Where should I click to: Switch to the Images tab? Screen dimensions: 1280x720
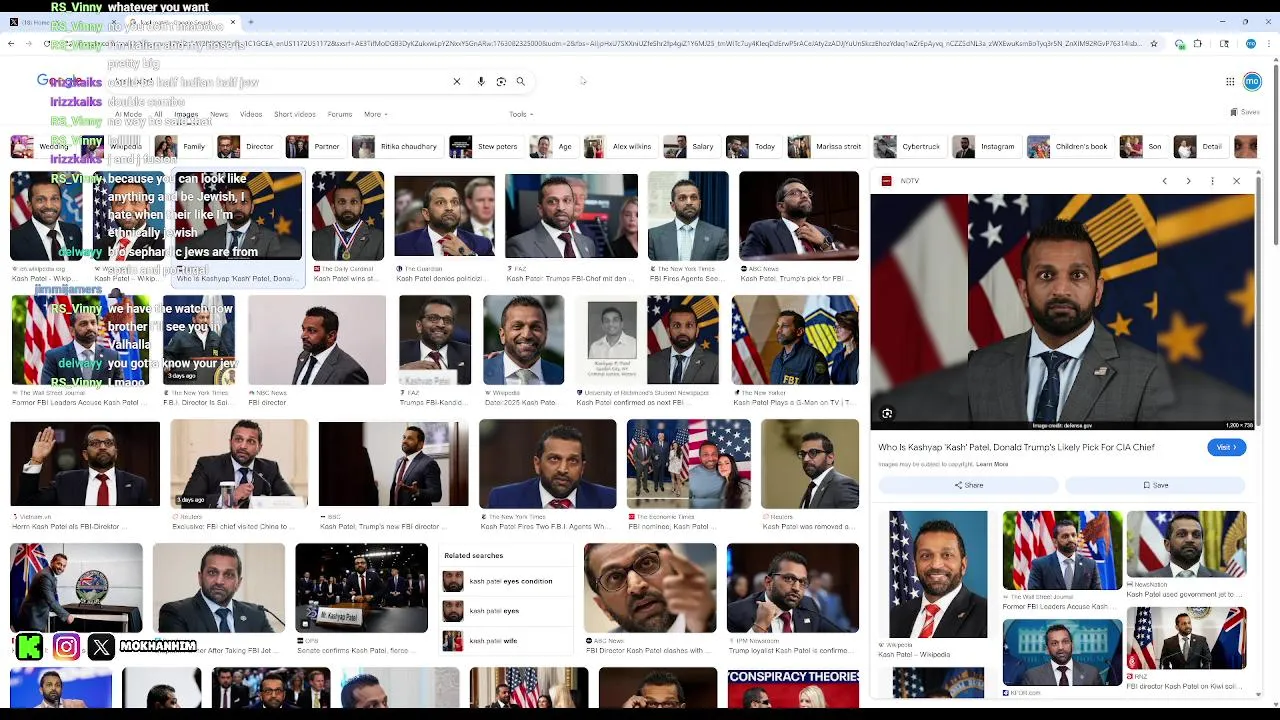click(x=186, y=114)
